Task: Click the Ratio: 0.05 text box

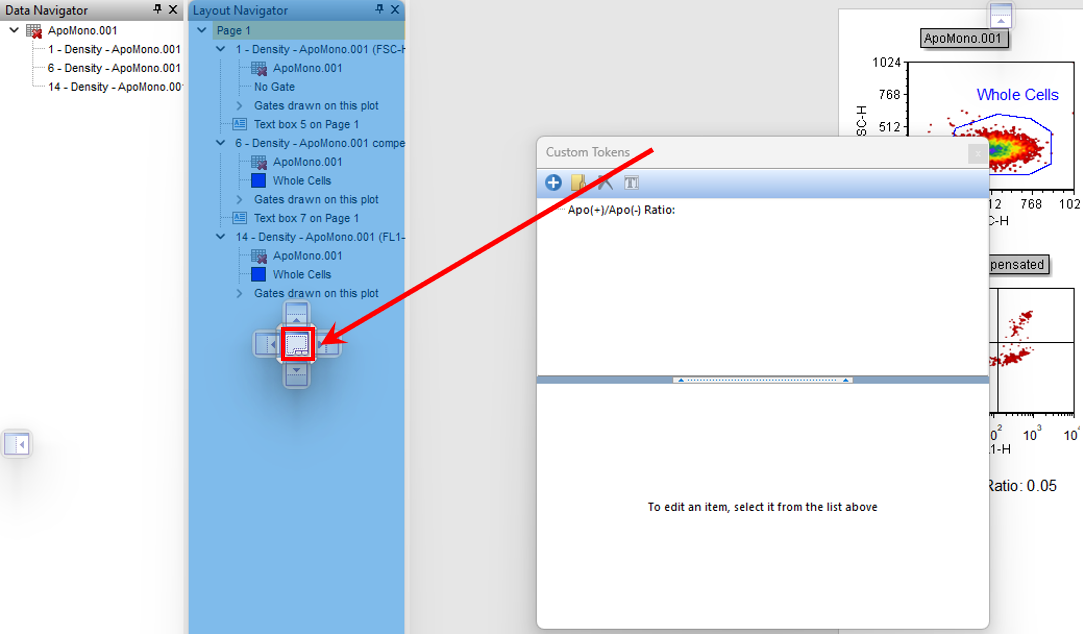Action: click(x=1022, y=486)
